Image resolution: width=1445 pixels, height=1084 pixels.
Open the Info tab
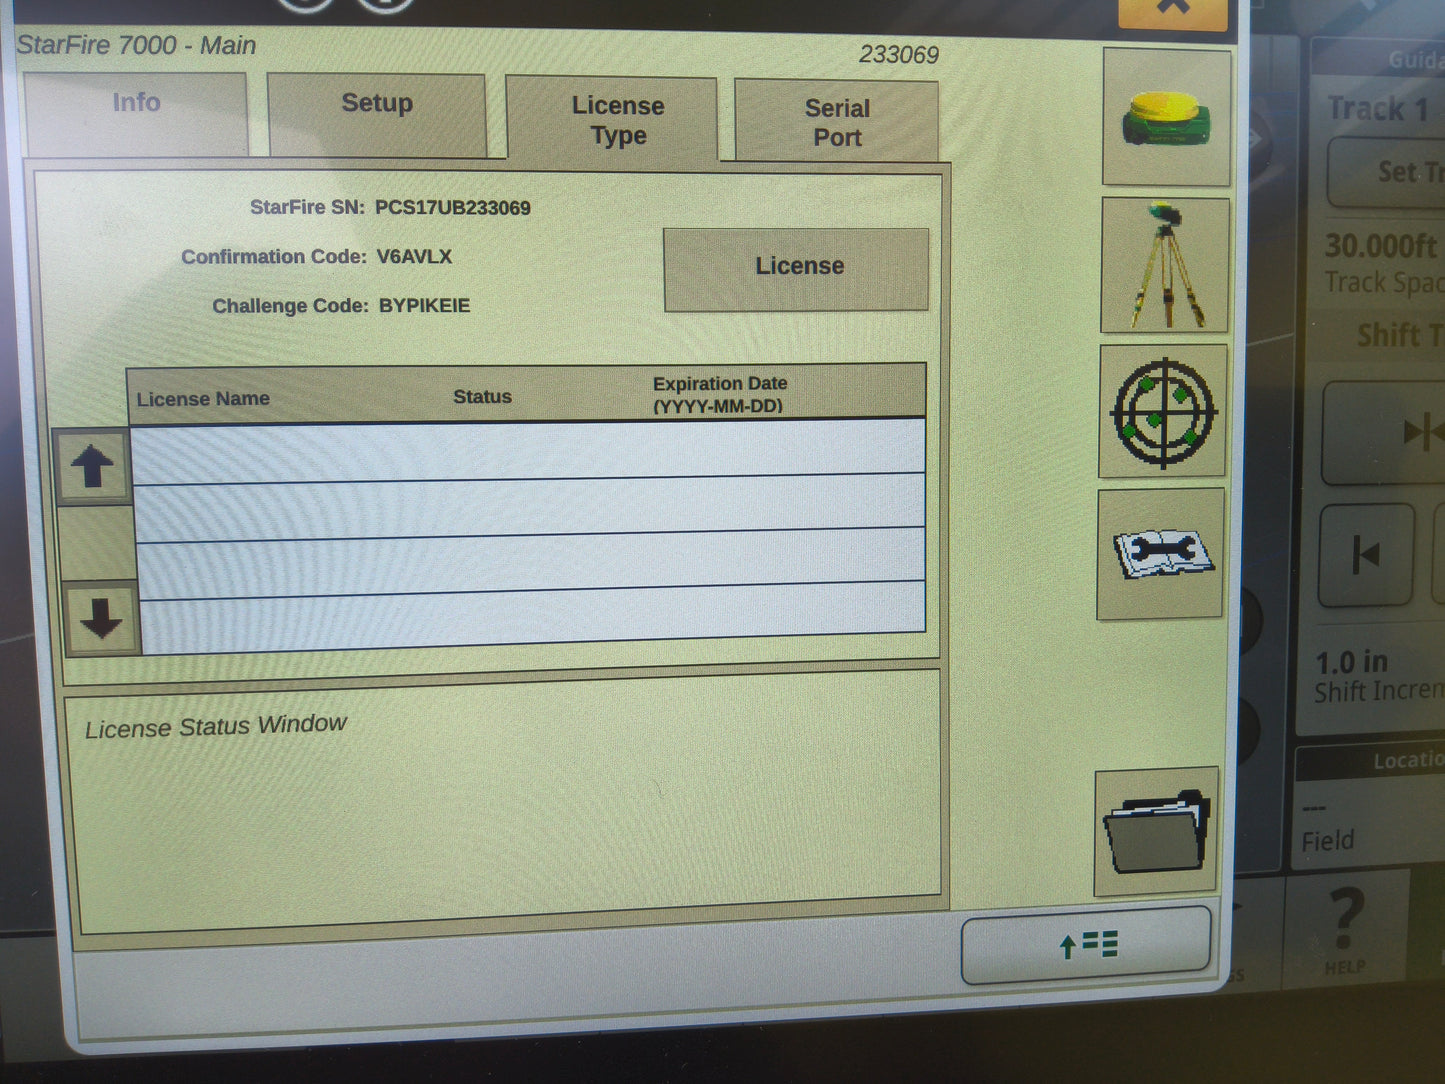[136, 112]
